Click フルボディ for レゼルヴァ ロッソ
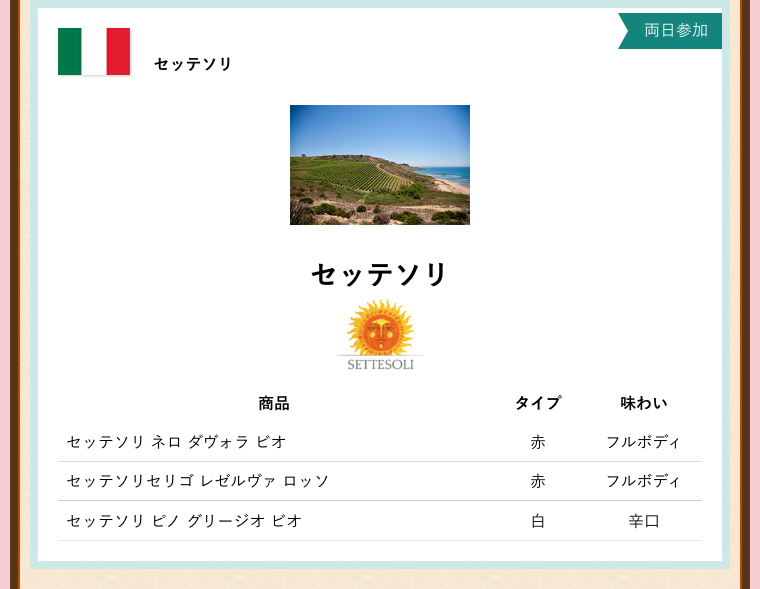The width and height of the screenshot is (760, 589). 644,481
